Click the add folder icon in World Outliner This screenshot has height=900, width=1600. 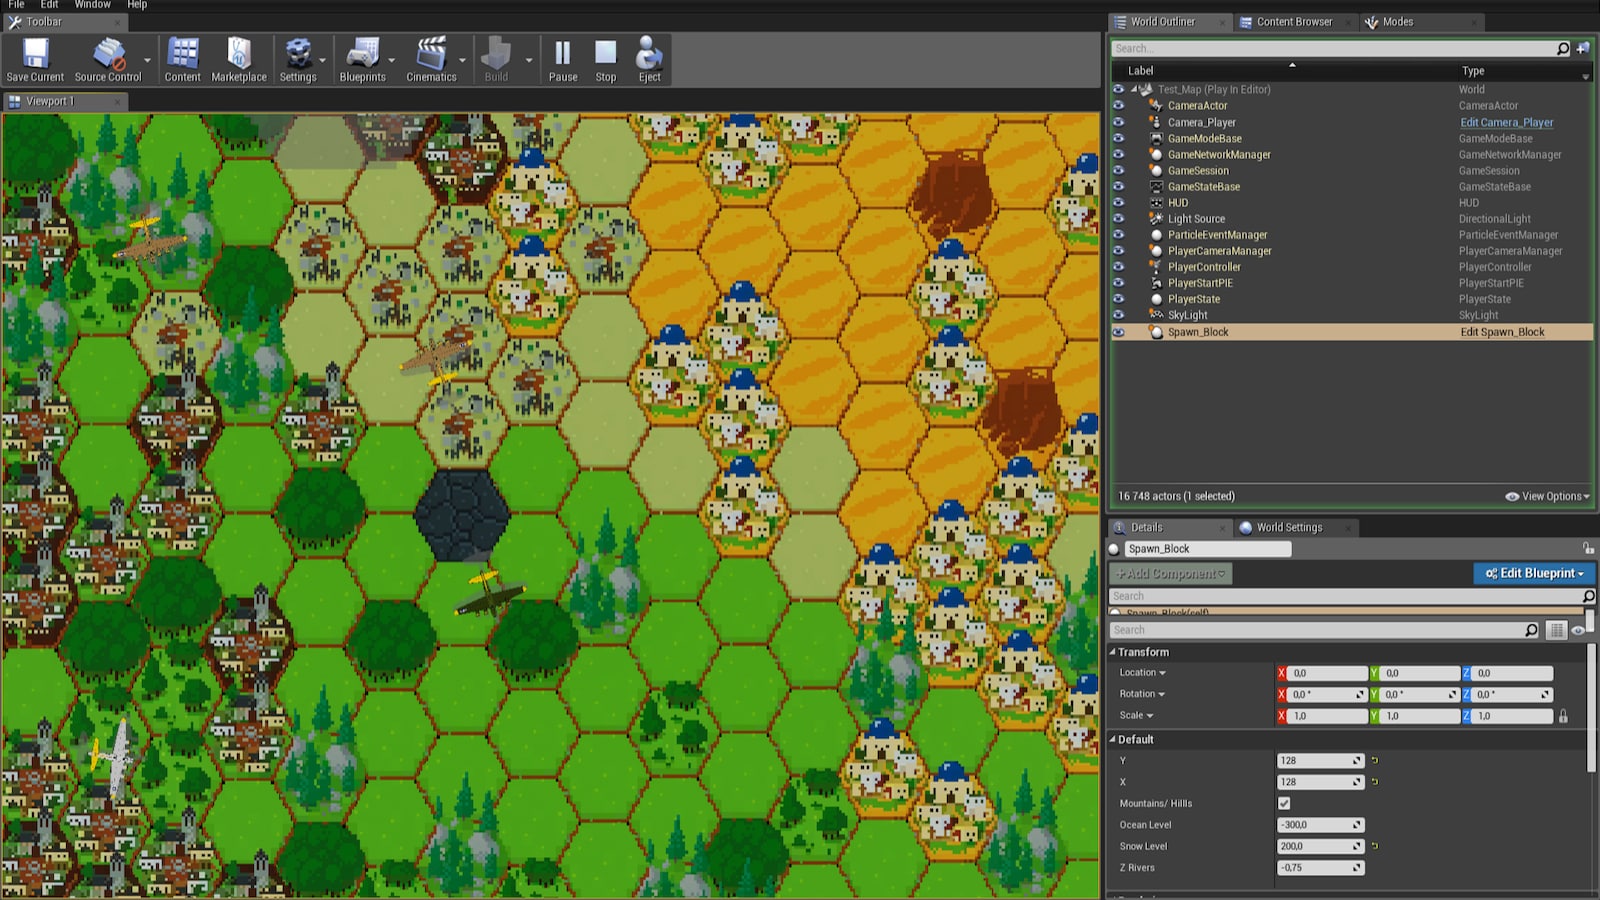pyautogui.click(x=1583, y=48)
